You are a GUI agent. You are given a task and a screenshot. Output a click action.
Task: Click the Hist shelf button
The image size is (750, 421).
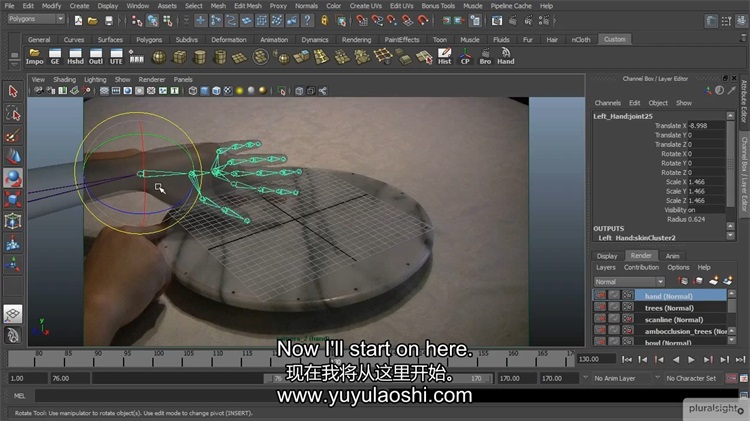pos(444,56)
